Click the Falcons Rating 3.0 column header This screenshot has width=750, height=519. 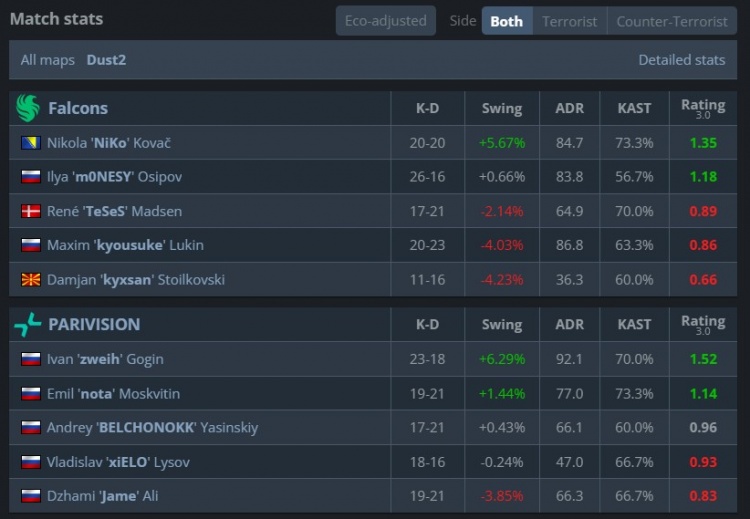[x=703, y=108]
